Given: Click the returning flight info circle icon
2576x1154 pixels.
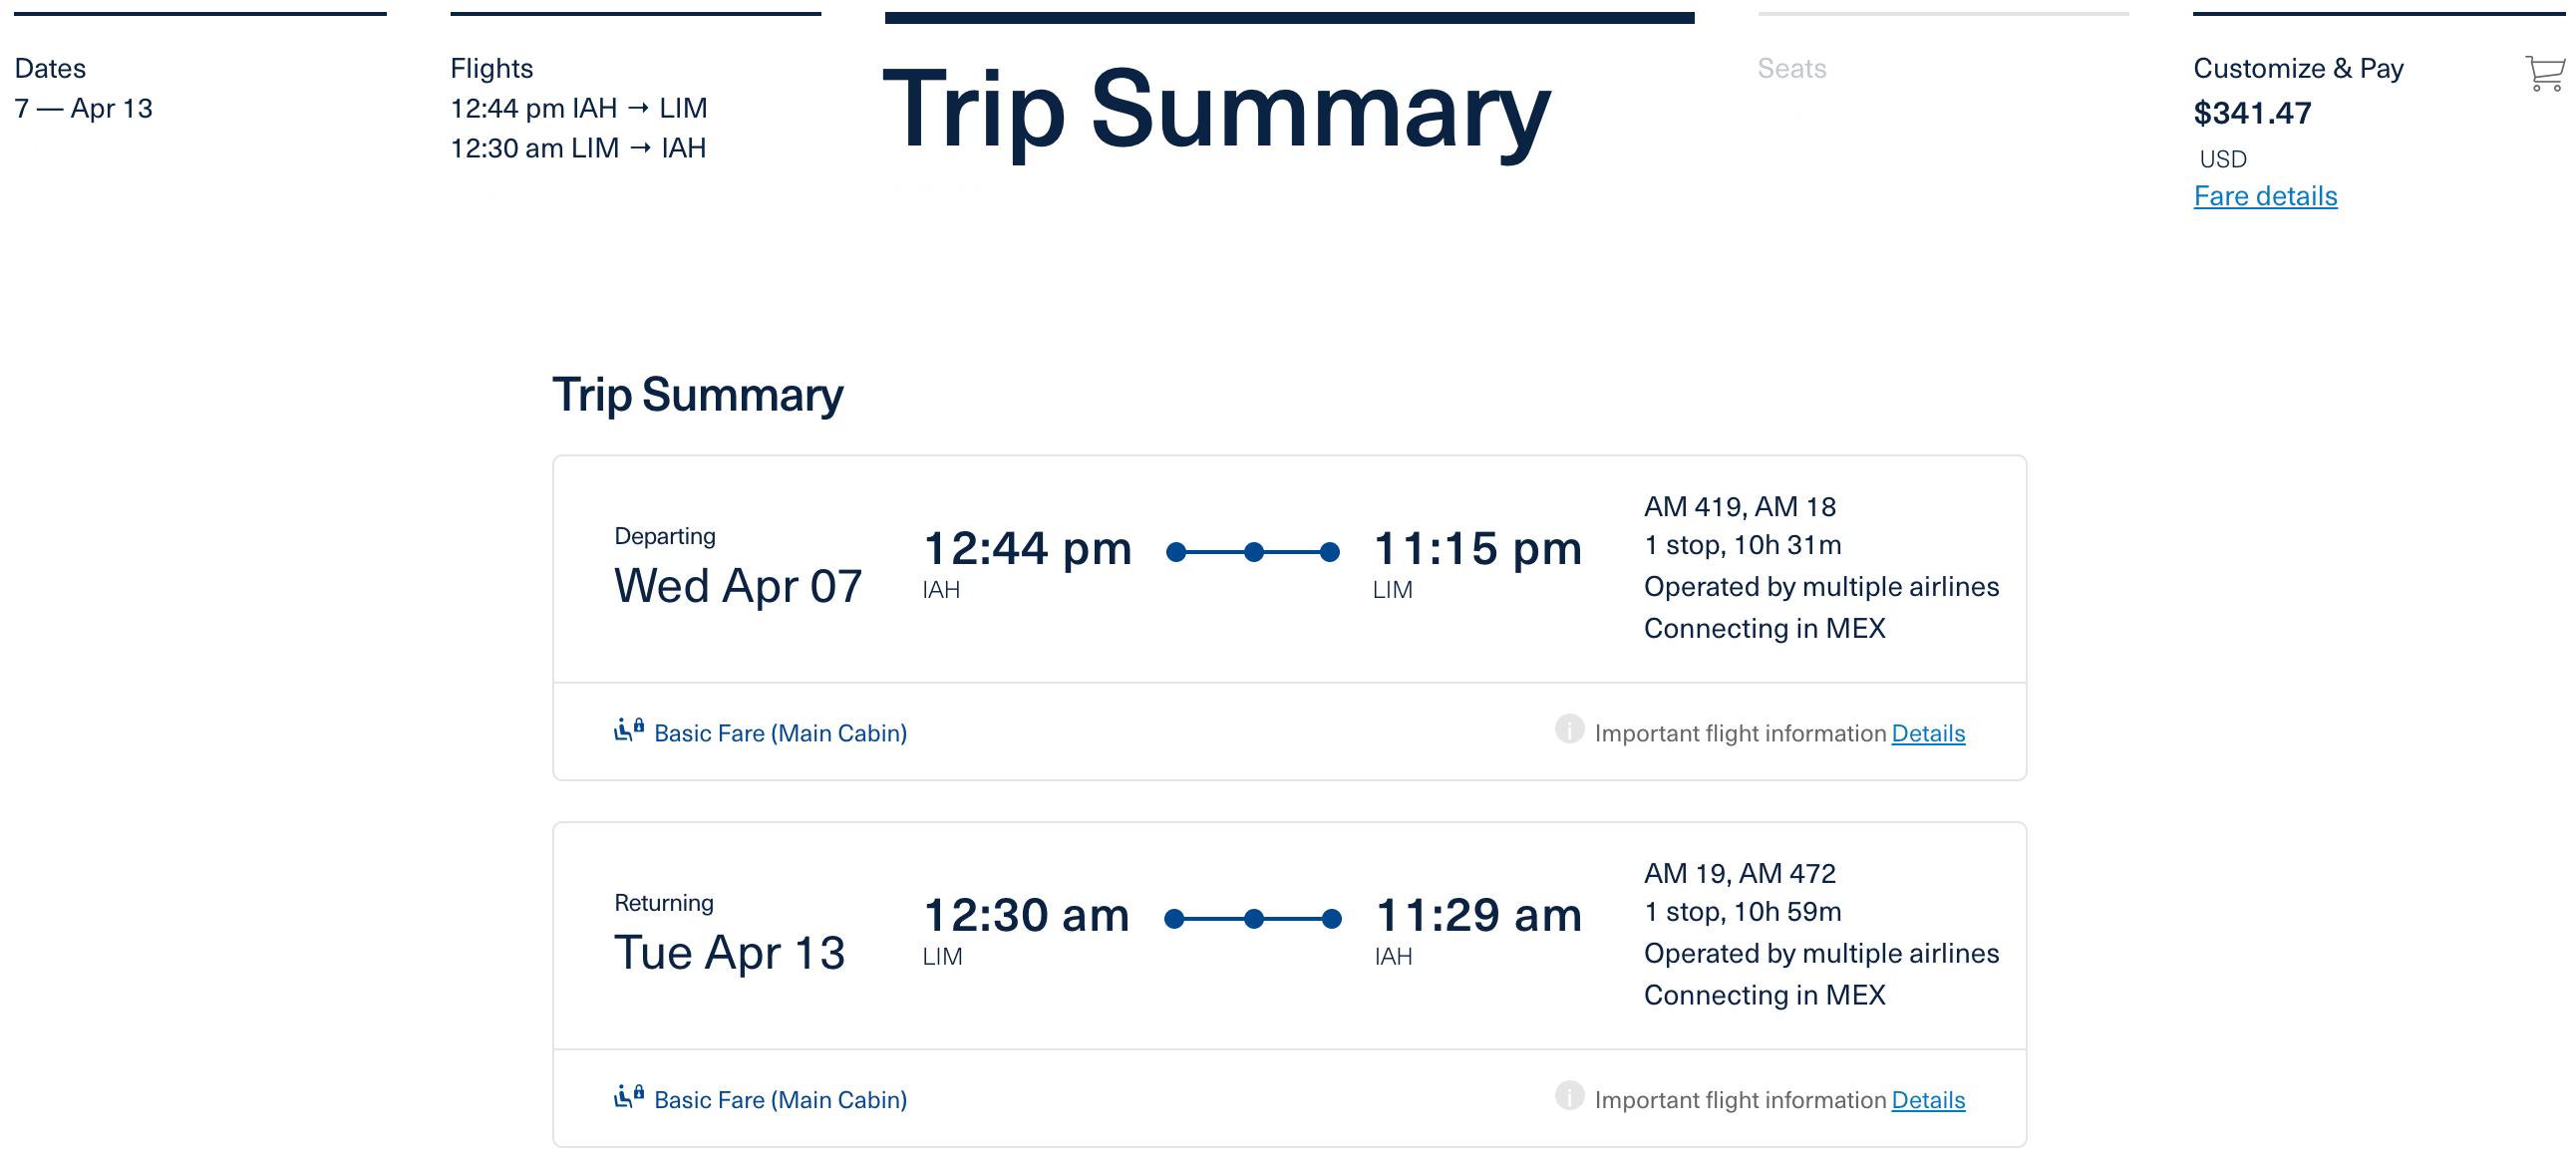Looking at the screenshot, I should (1569, 1097).
